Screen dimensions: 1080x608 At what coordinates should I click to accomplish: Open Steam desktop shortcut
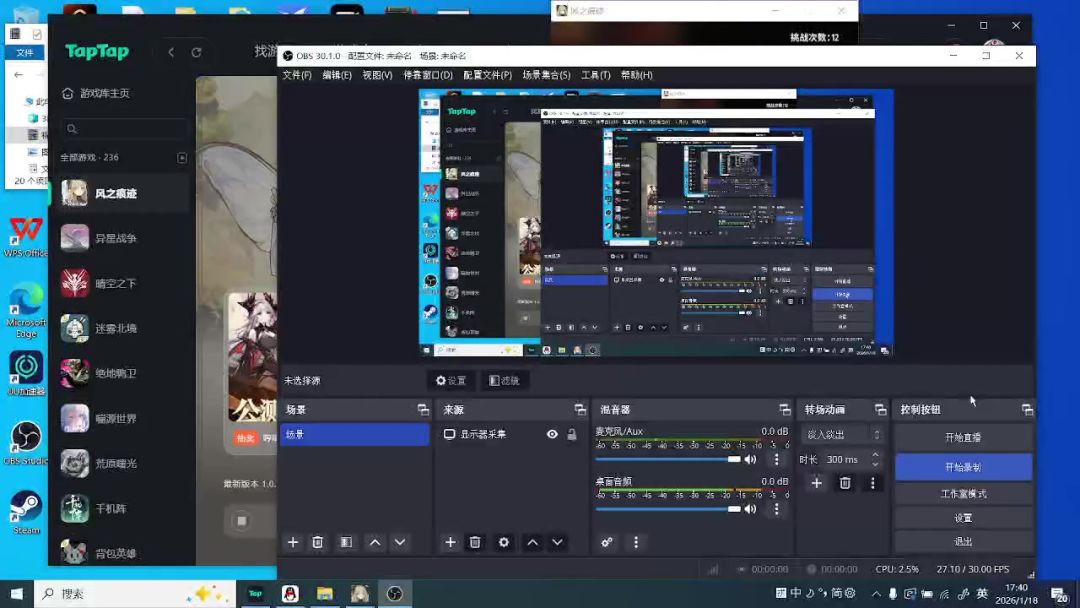[26, 512]
